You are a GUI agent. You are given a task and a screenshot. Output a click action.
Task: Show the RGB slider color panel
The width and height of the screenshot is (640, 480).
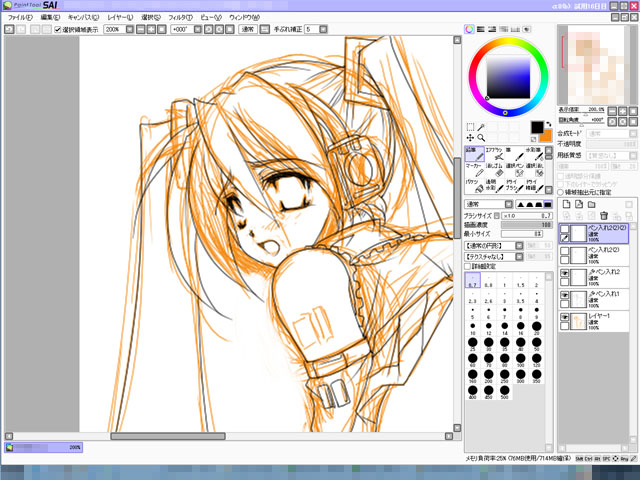[x=481, y=29]
